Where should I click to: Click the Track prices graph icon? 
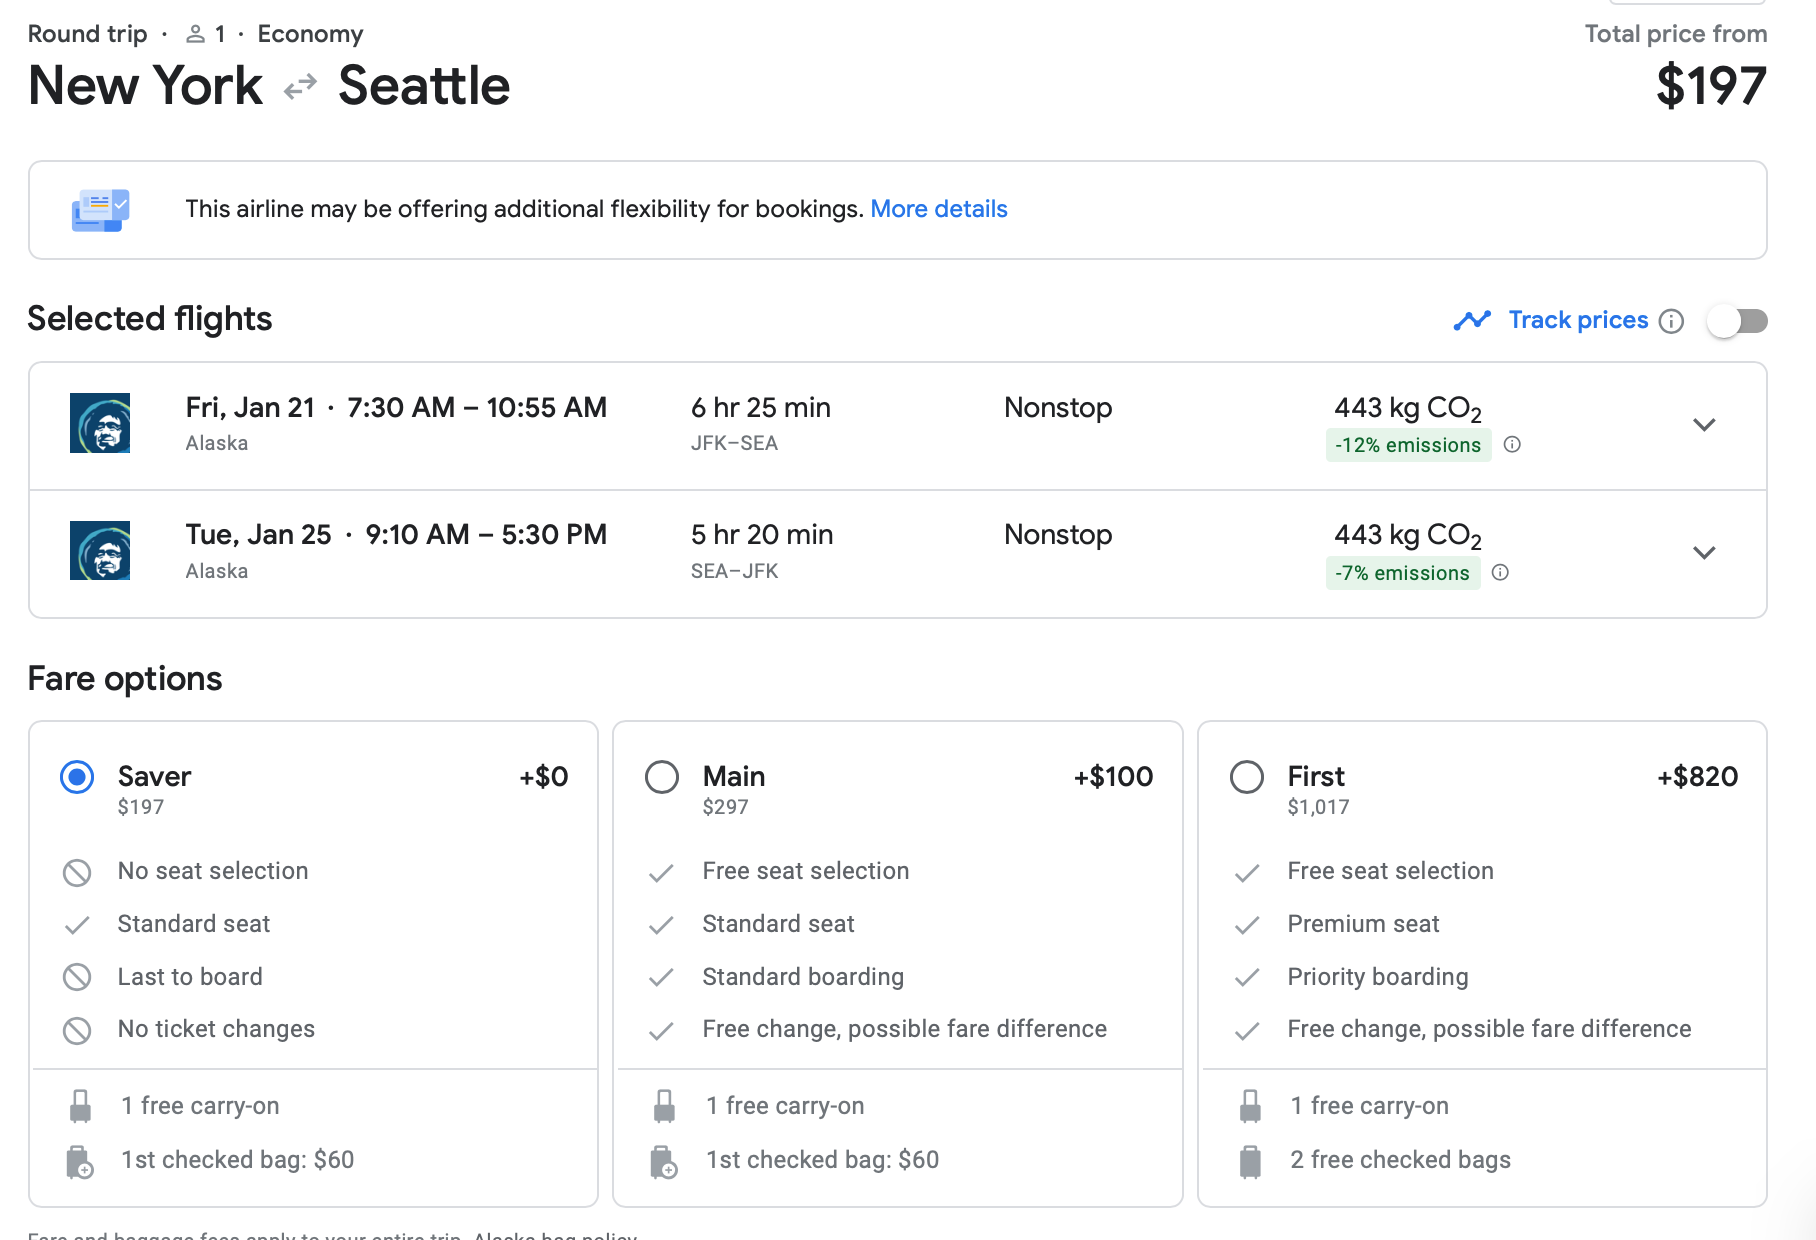pos(1472,320)
